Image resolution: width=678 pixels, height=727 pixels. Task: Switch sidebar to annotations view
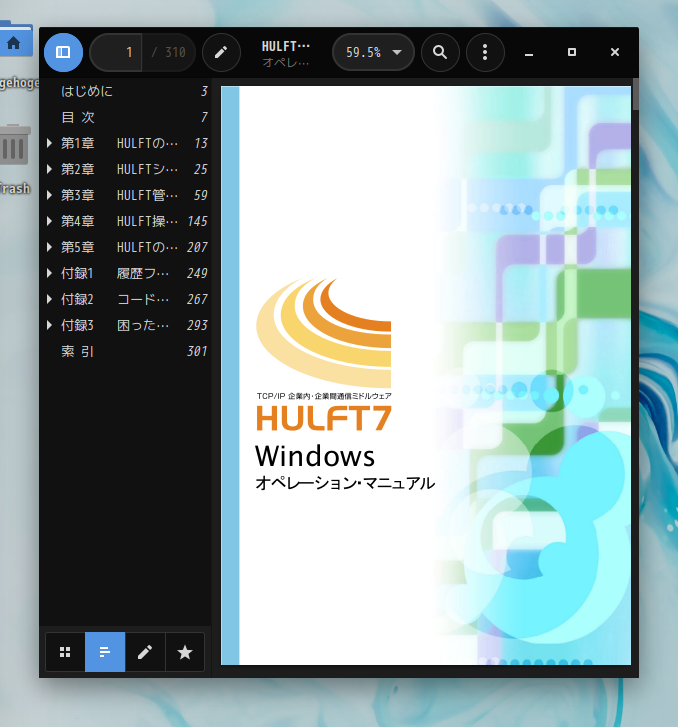pos(145,652)
